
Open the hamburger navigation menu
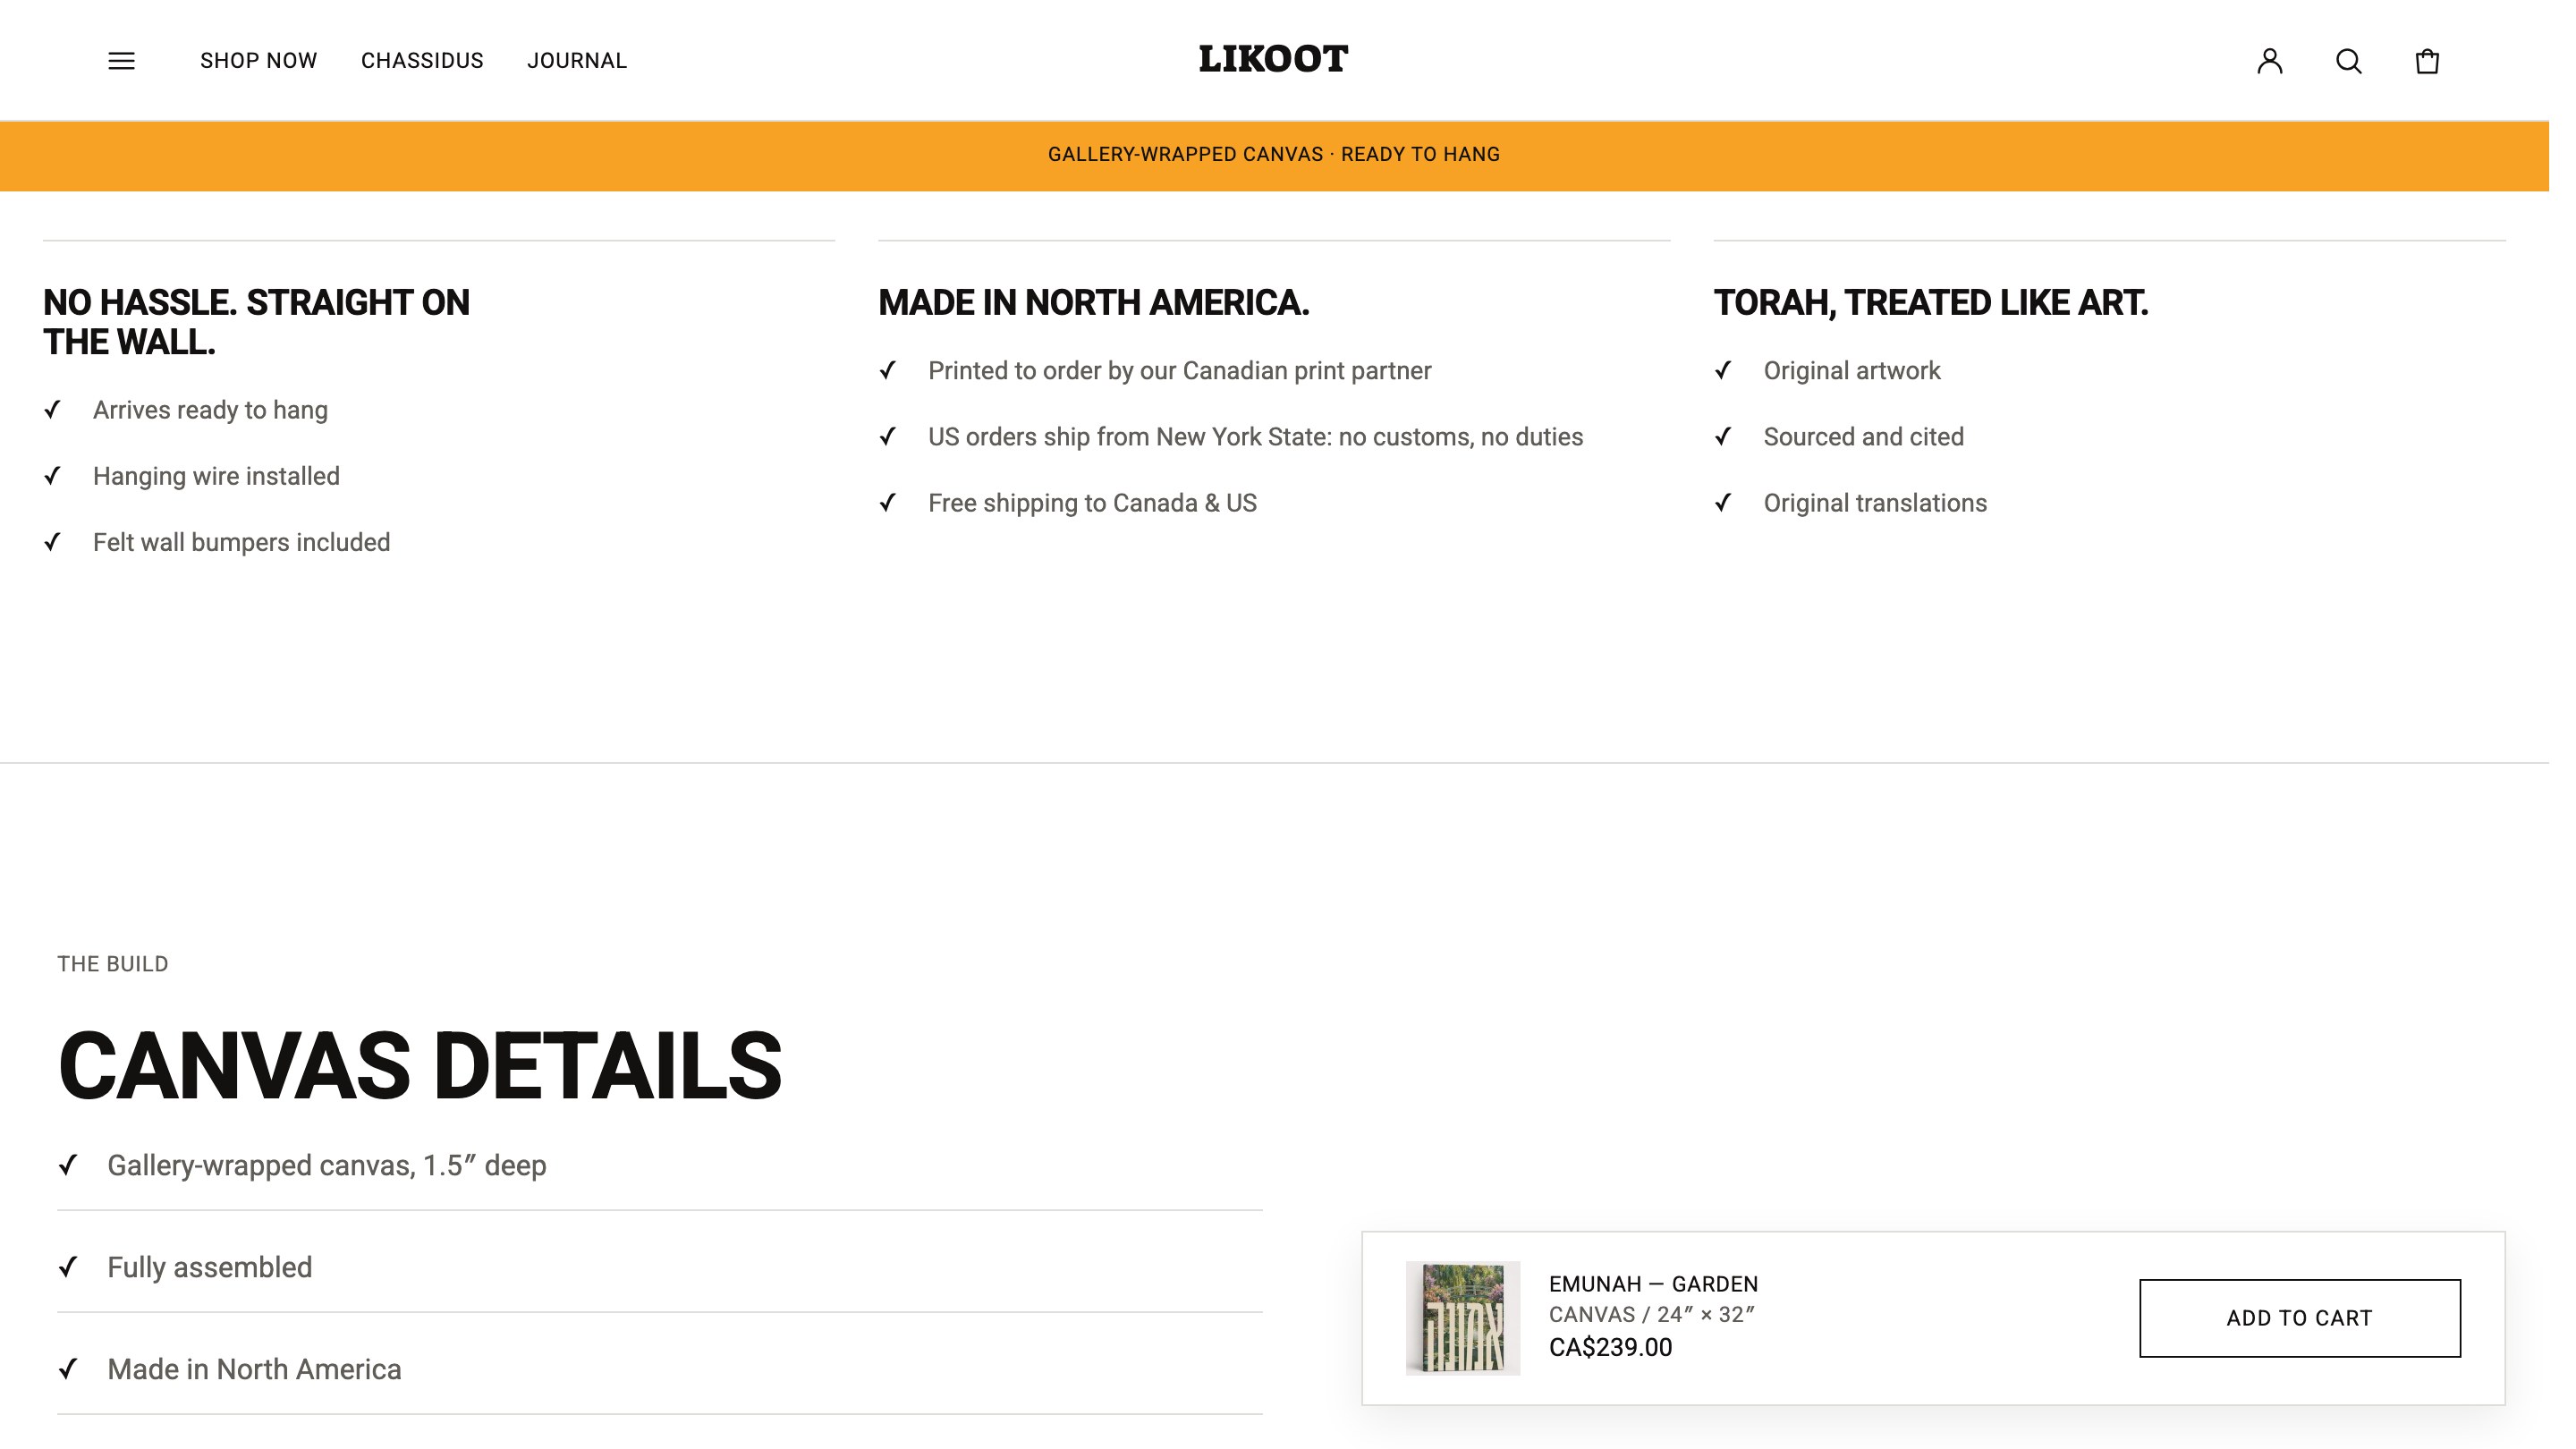pos(122,61)
